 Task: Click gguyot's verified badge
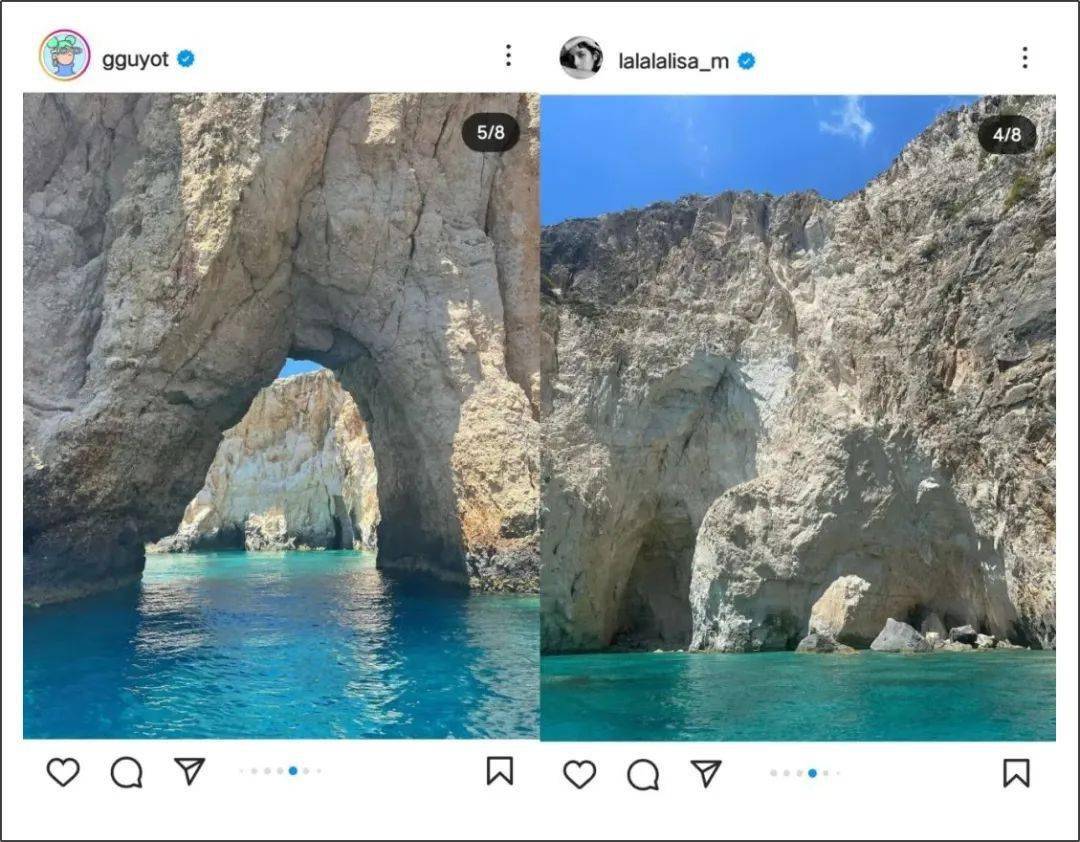[186, 59]
